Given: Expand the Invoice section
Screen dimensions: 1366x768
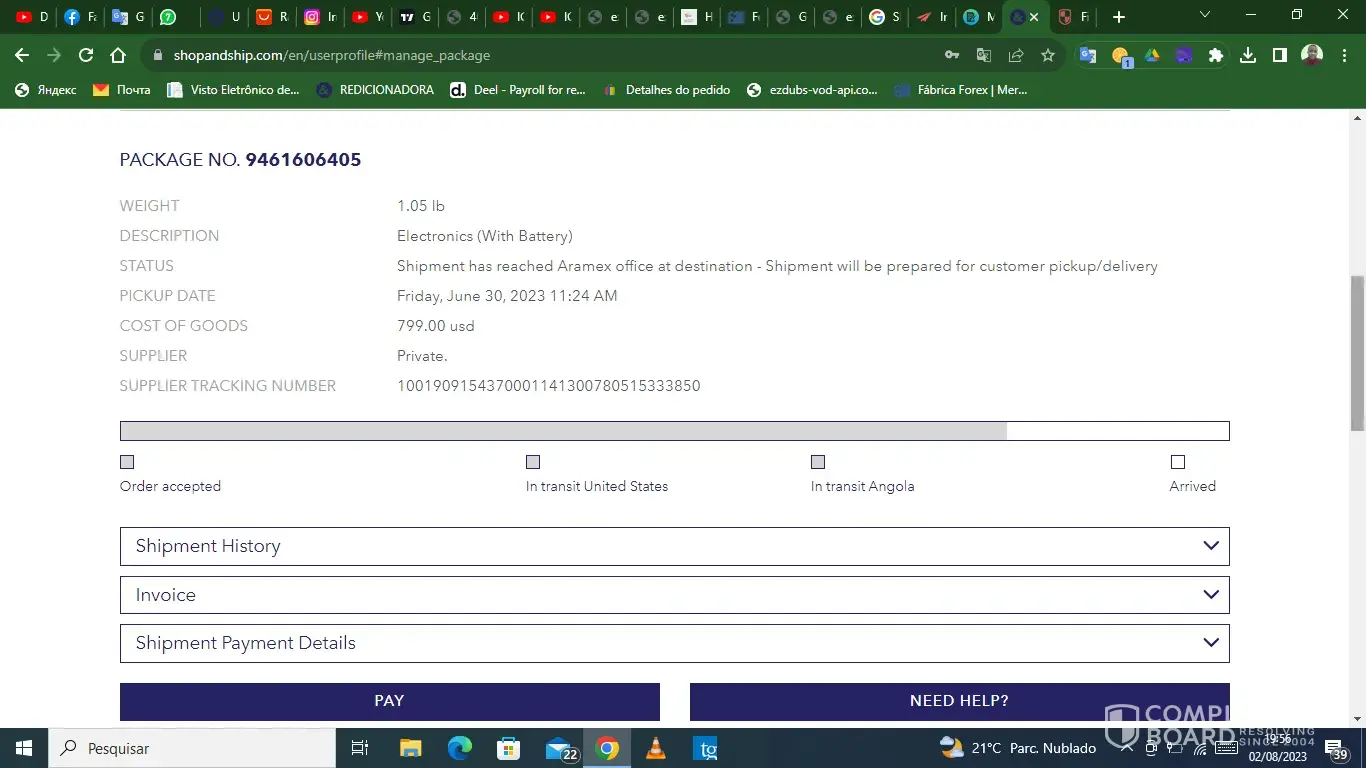Looking at the screenshot, I should pos(674,595).
